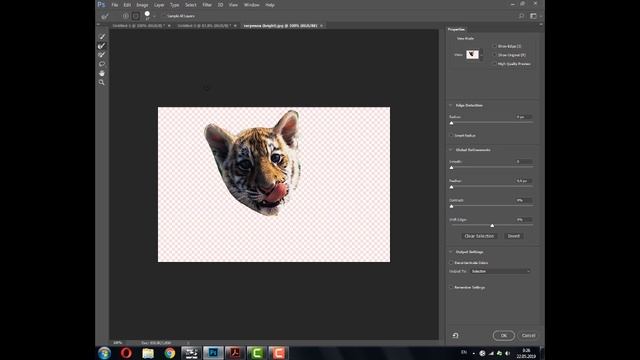The height and width of the screenshot is (360, 640).
Task: Open the Help menu
Action: (x=270, y=5)
